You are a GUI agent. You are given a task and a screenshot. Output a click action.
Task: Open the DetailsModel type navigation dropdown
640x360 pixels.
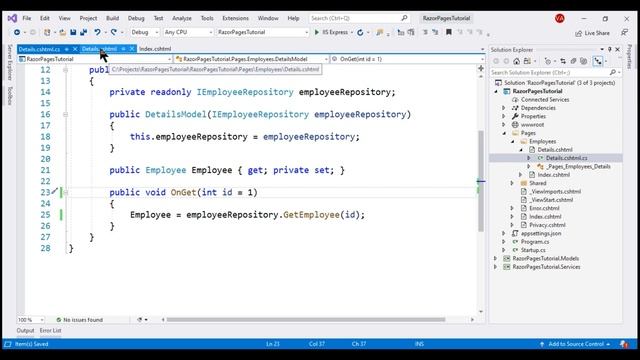(251, 59)
